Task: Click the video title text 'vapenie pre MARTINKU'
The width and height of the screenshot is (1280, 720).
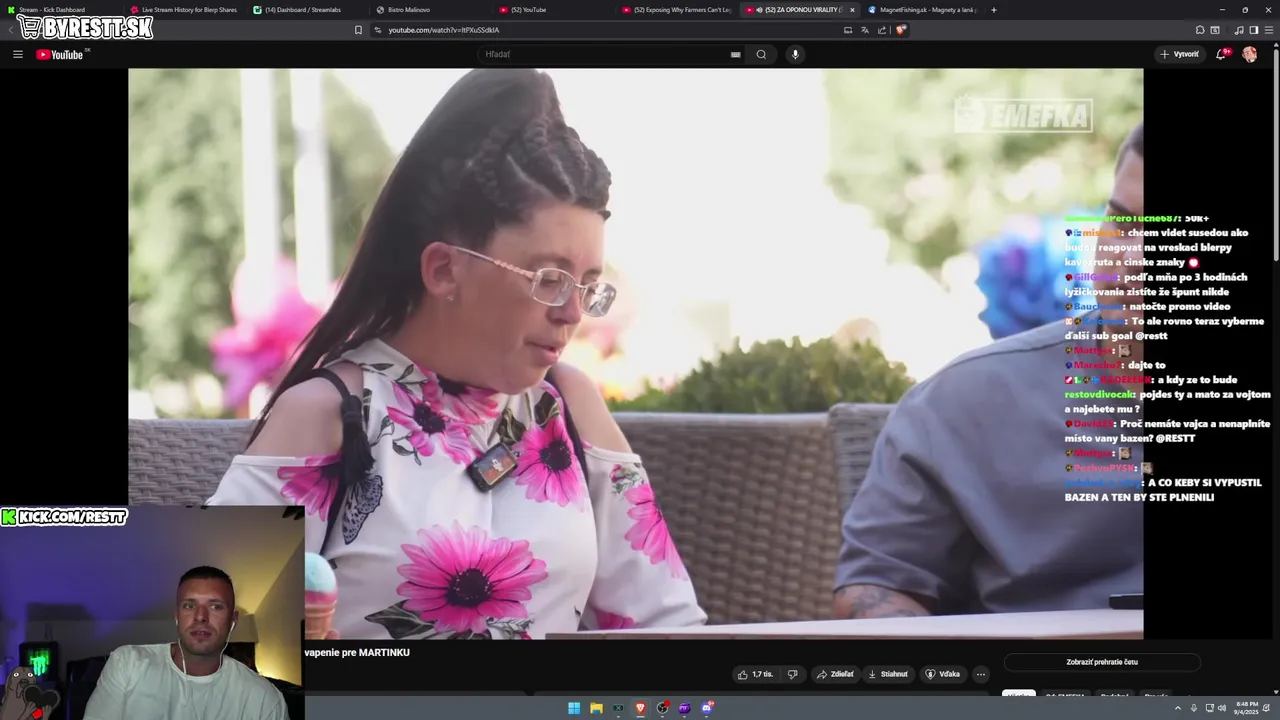Action: [x=357, y=652]
